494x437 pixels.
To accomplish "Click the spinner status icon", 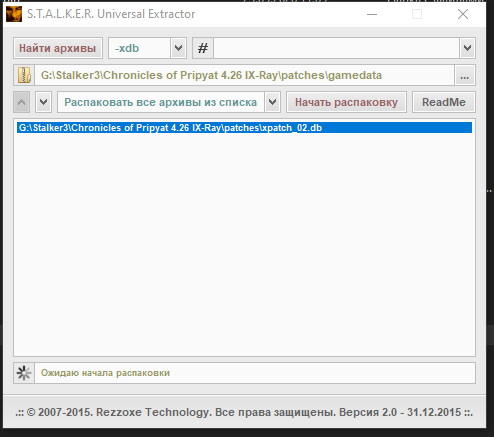I will (x=24, y=373).
